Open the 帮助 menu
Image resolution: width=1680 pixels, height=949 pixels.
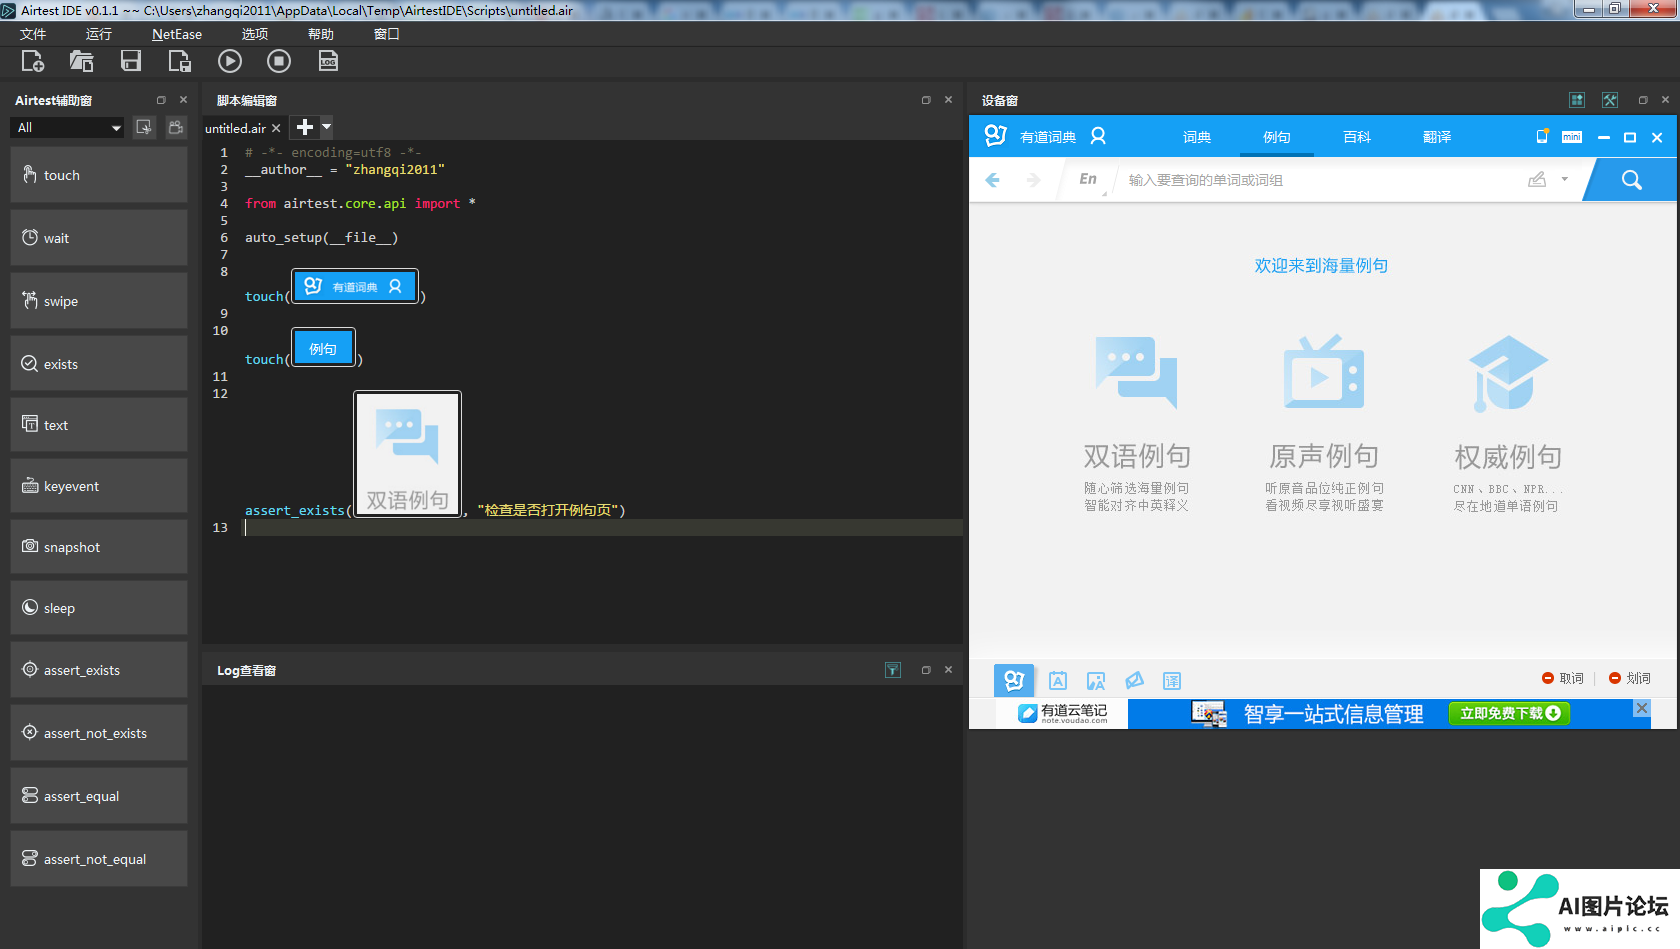[x=321, y=34]
